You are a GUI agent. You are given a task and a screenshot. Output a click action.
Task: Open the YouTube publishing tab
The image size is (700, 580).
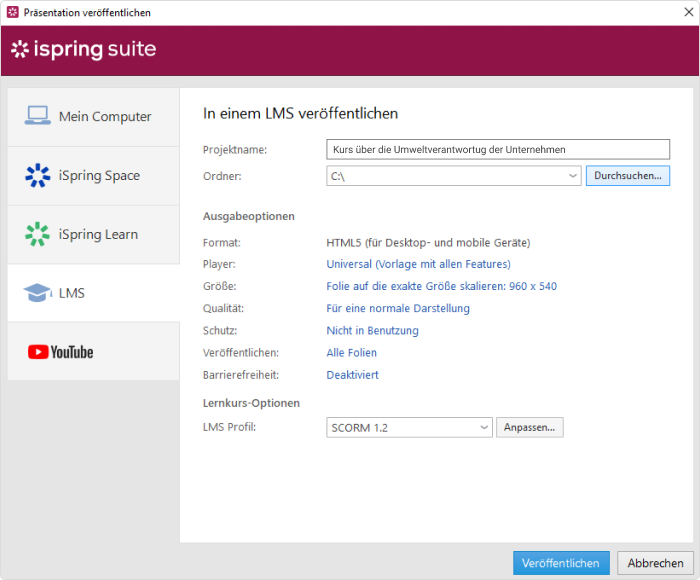coord(94,351)
